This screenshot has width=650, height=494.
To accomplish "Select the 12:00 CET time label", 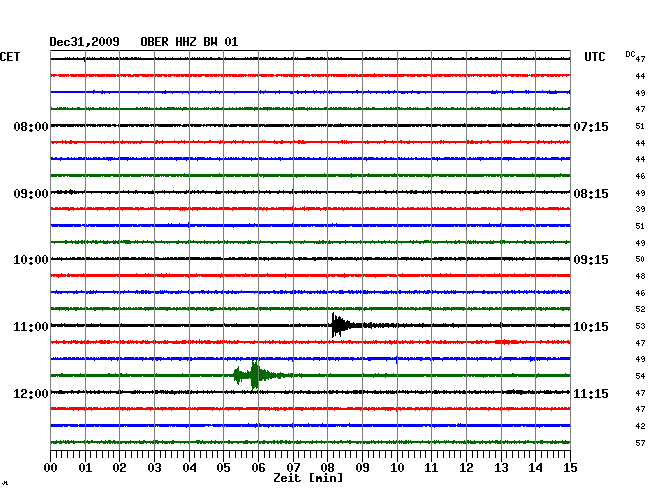I will (x=31, y=393).
